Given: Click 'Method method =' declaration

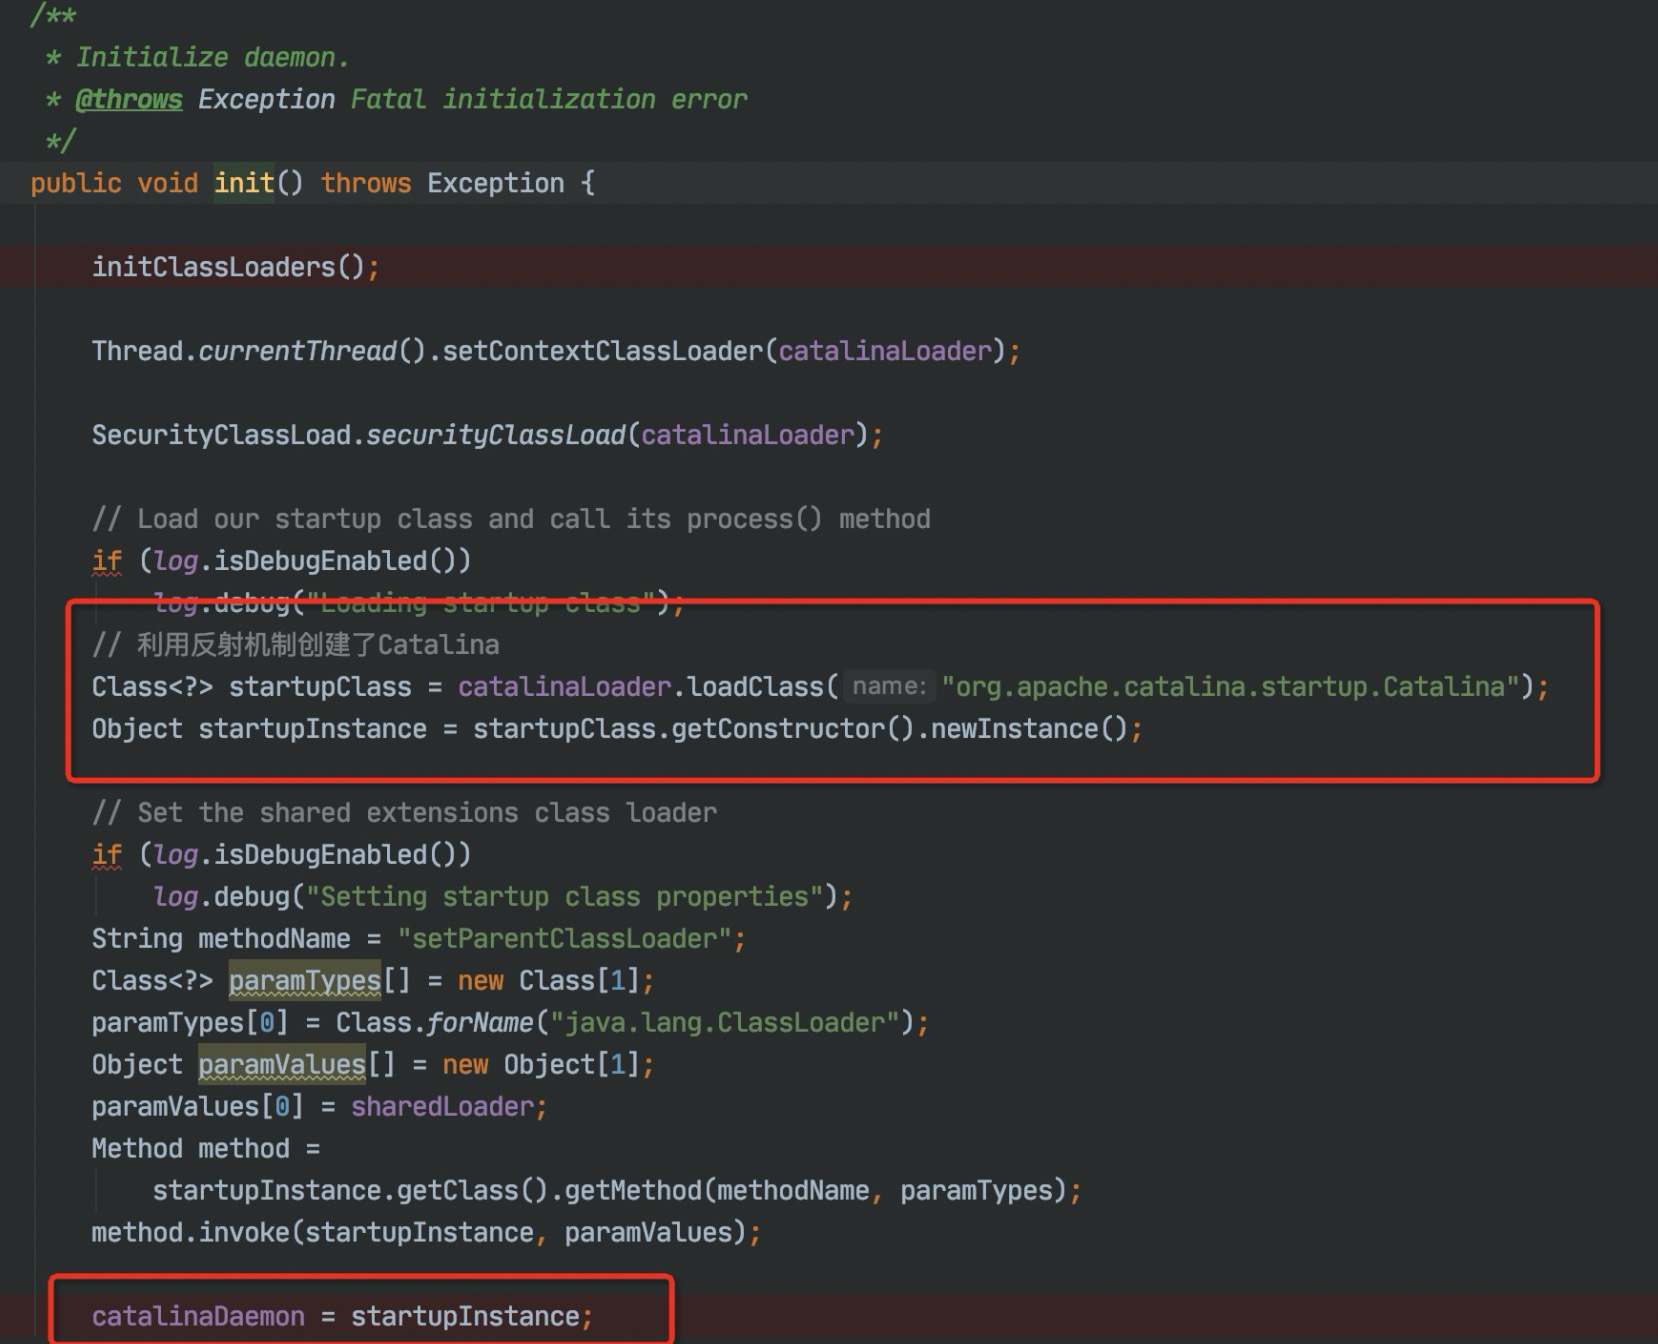Looking at the screenshot, I should point(206,1149).
